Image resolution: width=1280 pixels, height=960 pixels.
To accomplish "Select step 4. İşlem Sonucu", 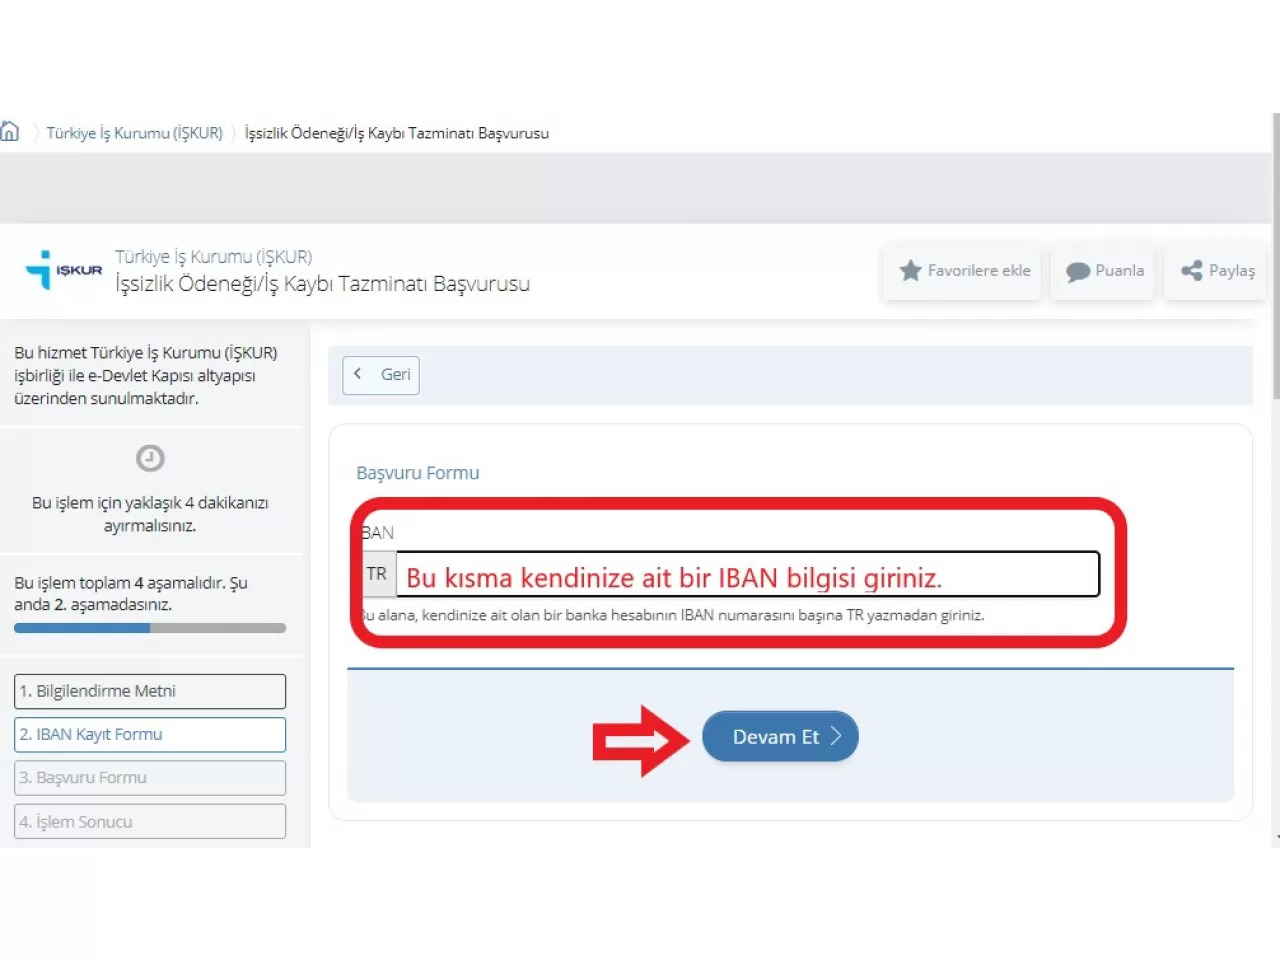I will tap(150, 822).
